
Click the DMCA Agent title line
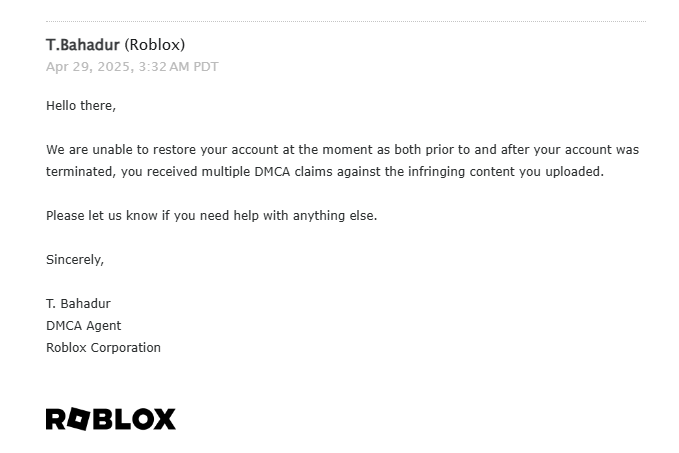(x=84, y=326)
